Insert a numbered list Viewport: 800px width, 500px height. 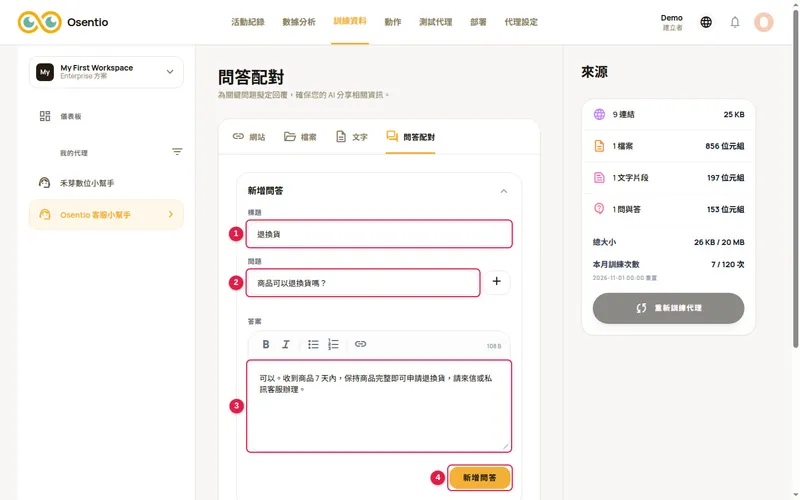coord(333,344)
